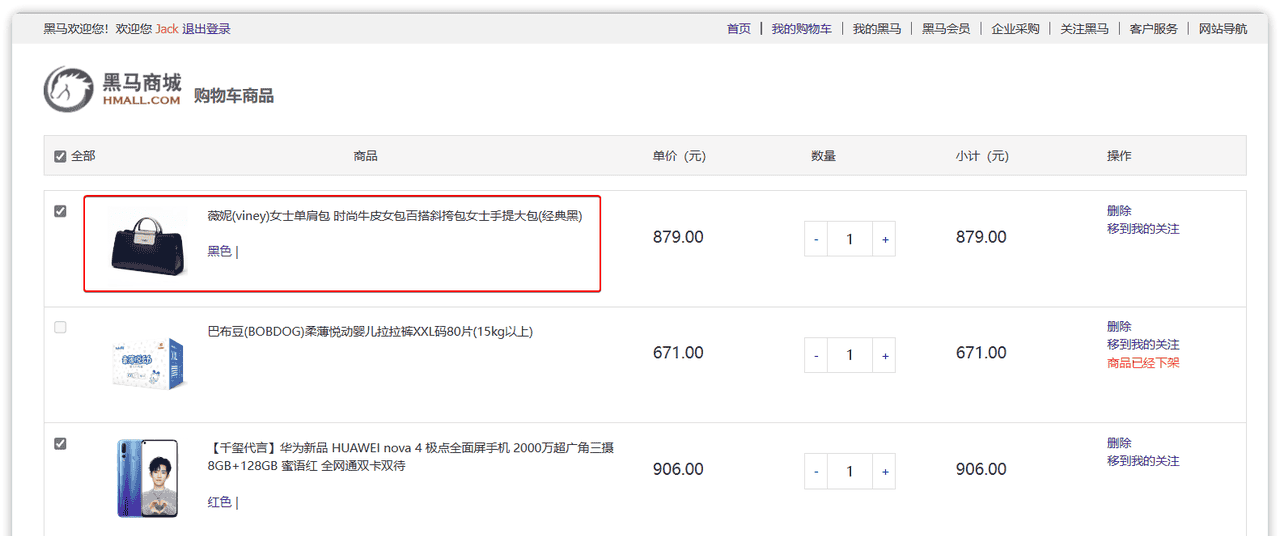Click the 退出登录 logout link
Viewport: 1280px width, 536px height.
[206, 29]
